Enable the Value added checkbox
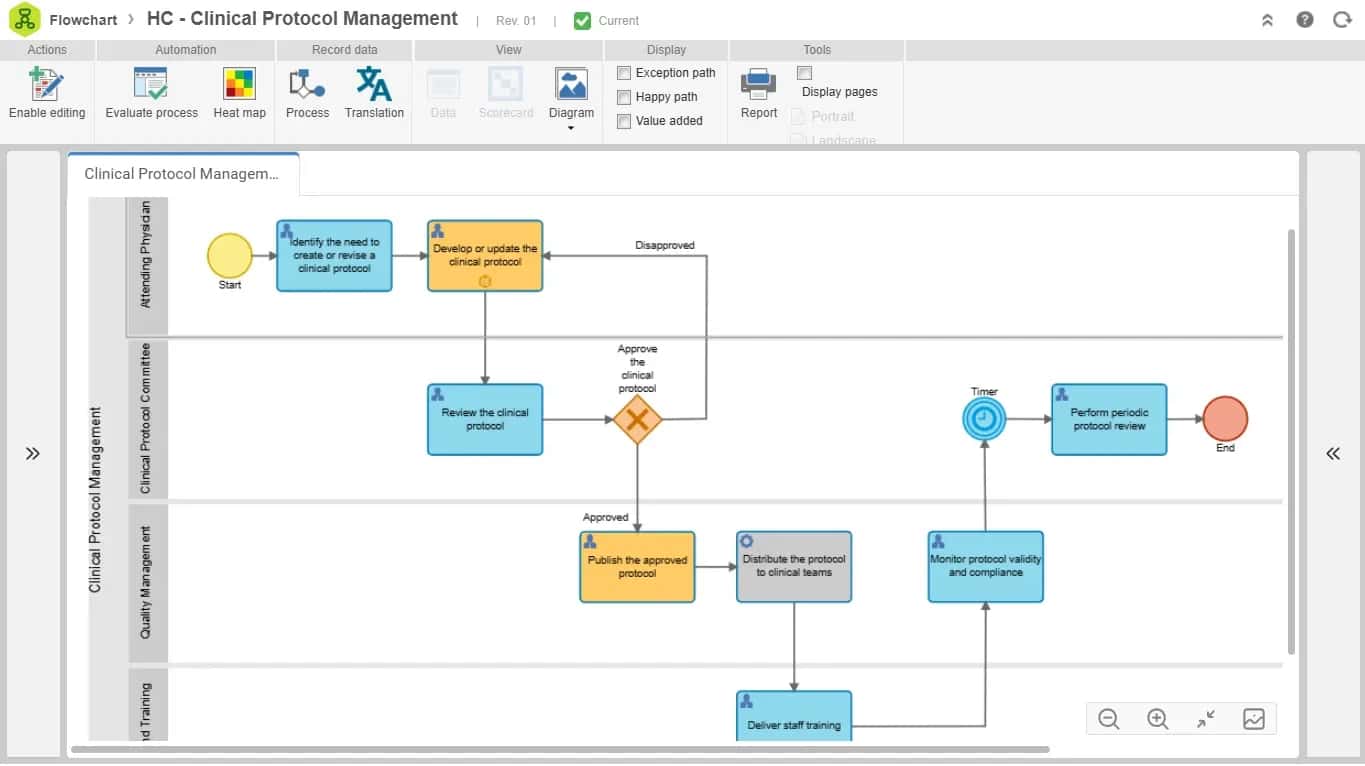 (624, 121)
